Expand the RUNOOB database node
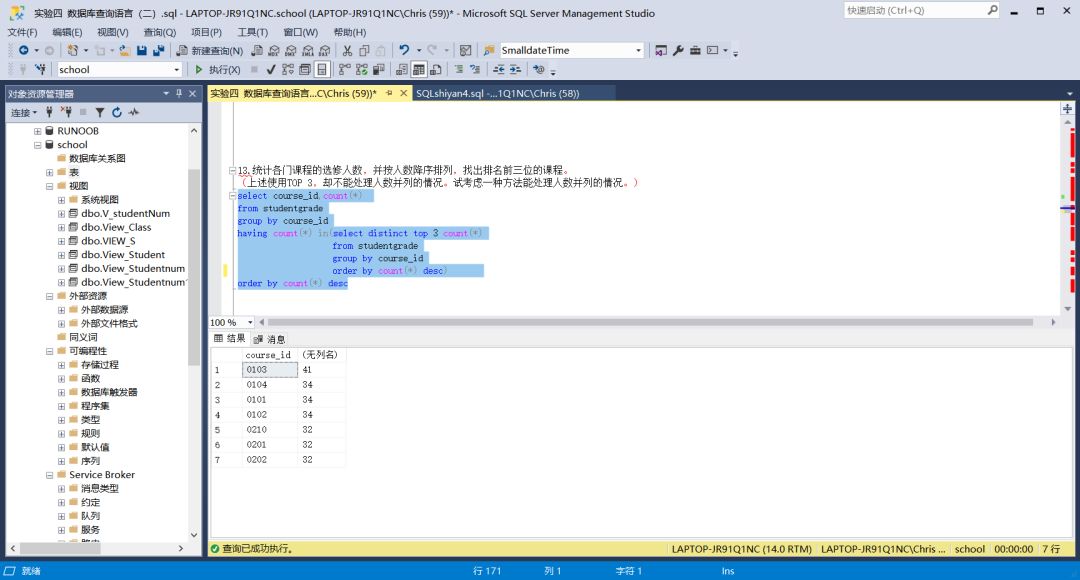 tap(37, 131)
